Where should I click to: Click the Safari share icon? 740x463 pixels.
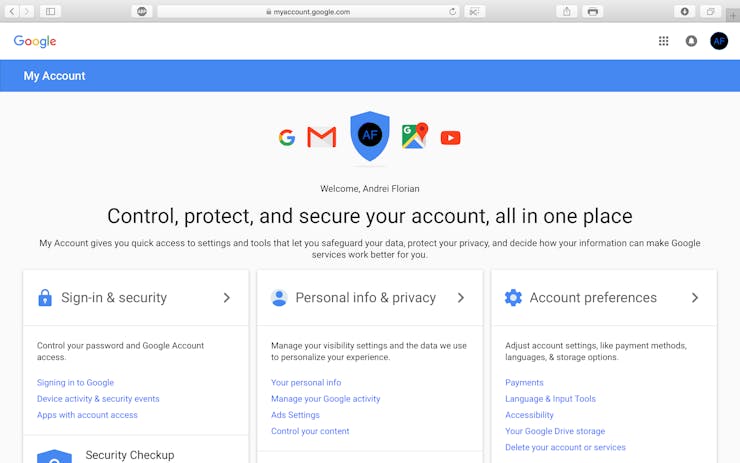(566, 11)
